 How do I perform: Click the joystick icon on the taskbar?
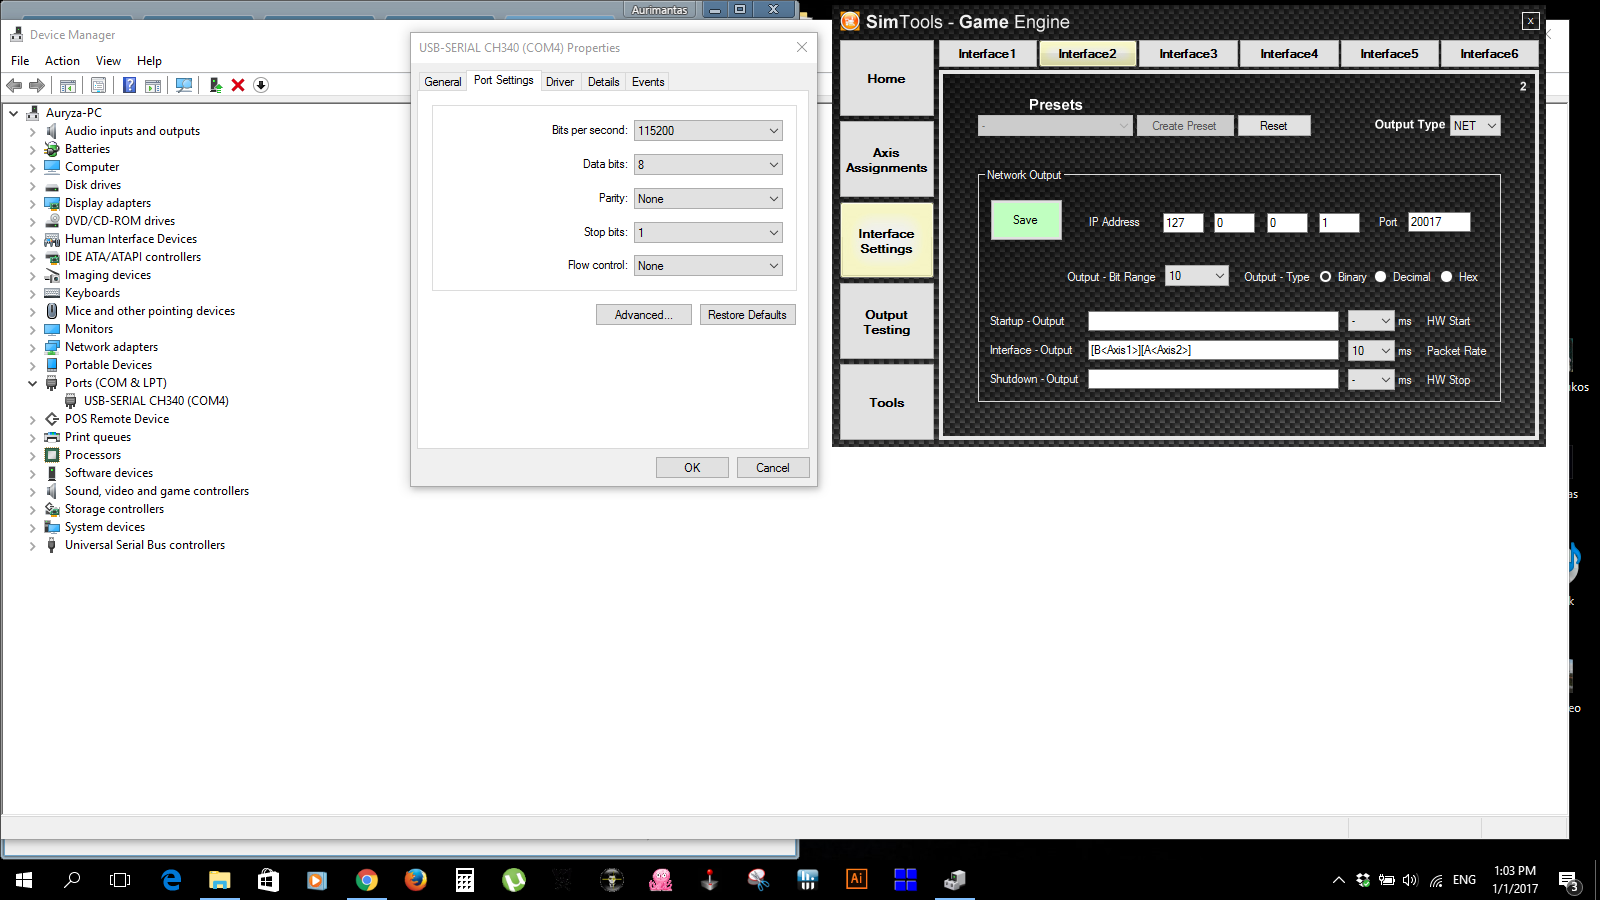click(x=709, y=880)
